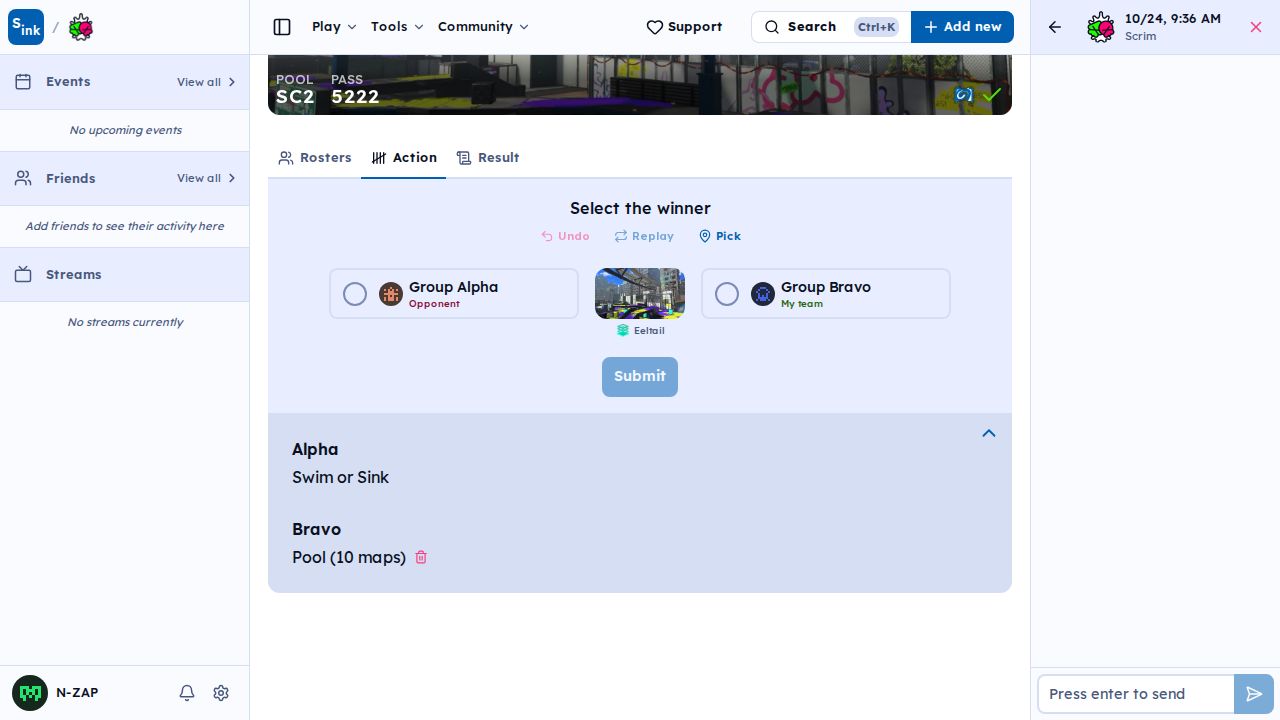
Task: Click the Add new button
Action: pos(962,27)
